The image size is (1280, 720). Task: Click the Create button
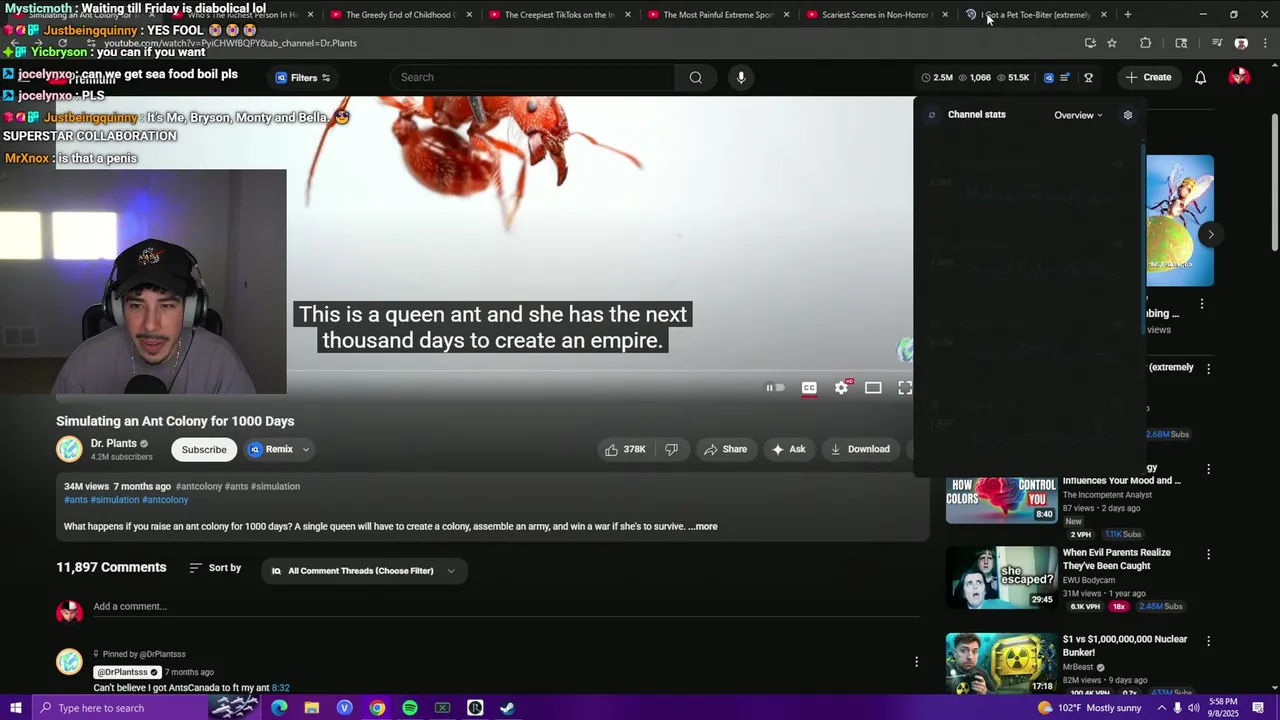1148,77
